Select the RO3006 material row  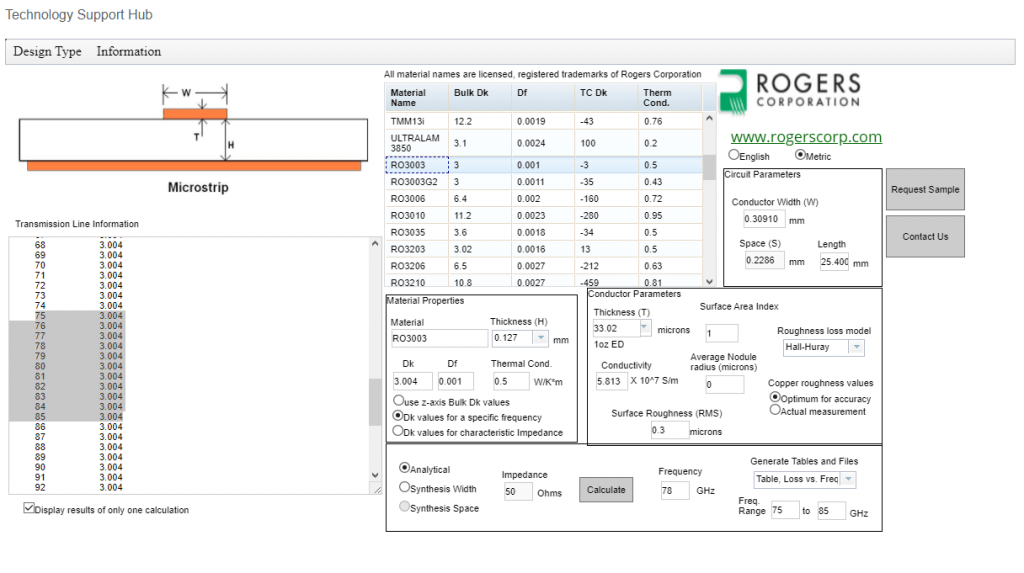point(544,199)
